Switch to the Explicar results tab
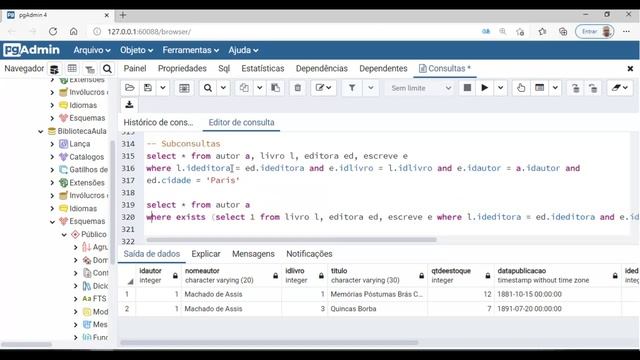The image size is (640, 360). pyautogui.click(x=206, y=254)
